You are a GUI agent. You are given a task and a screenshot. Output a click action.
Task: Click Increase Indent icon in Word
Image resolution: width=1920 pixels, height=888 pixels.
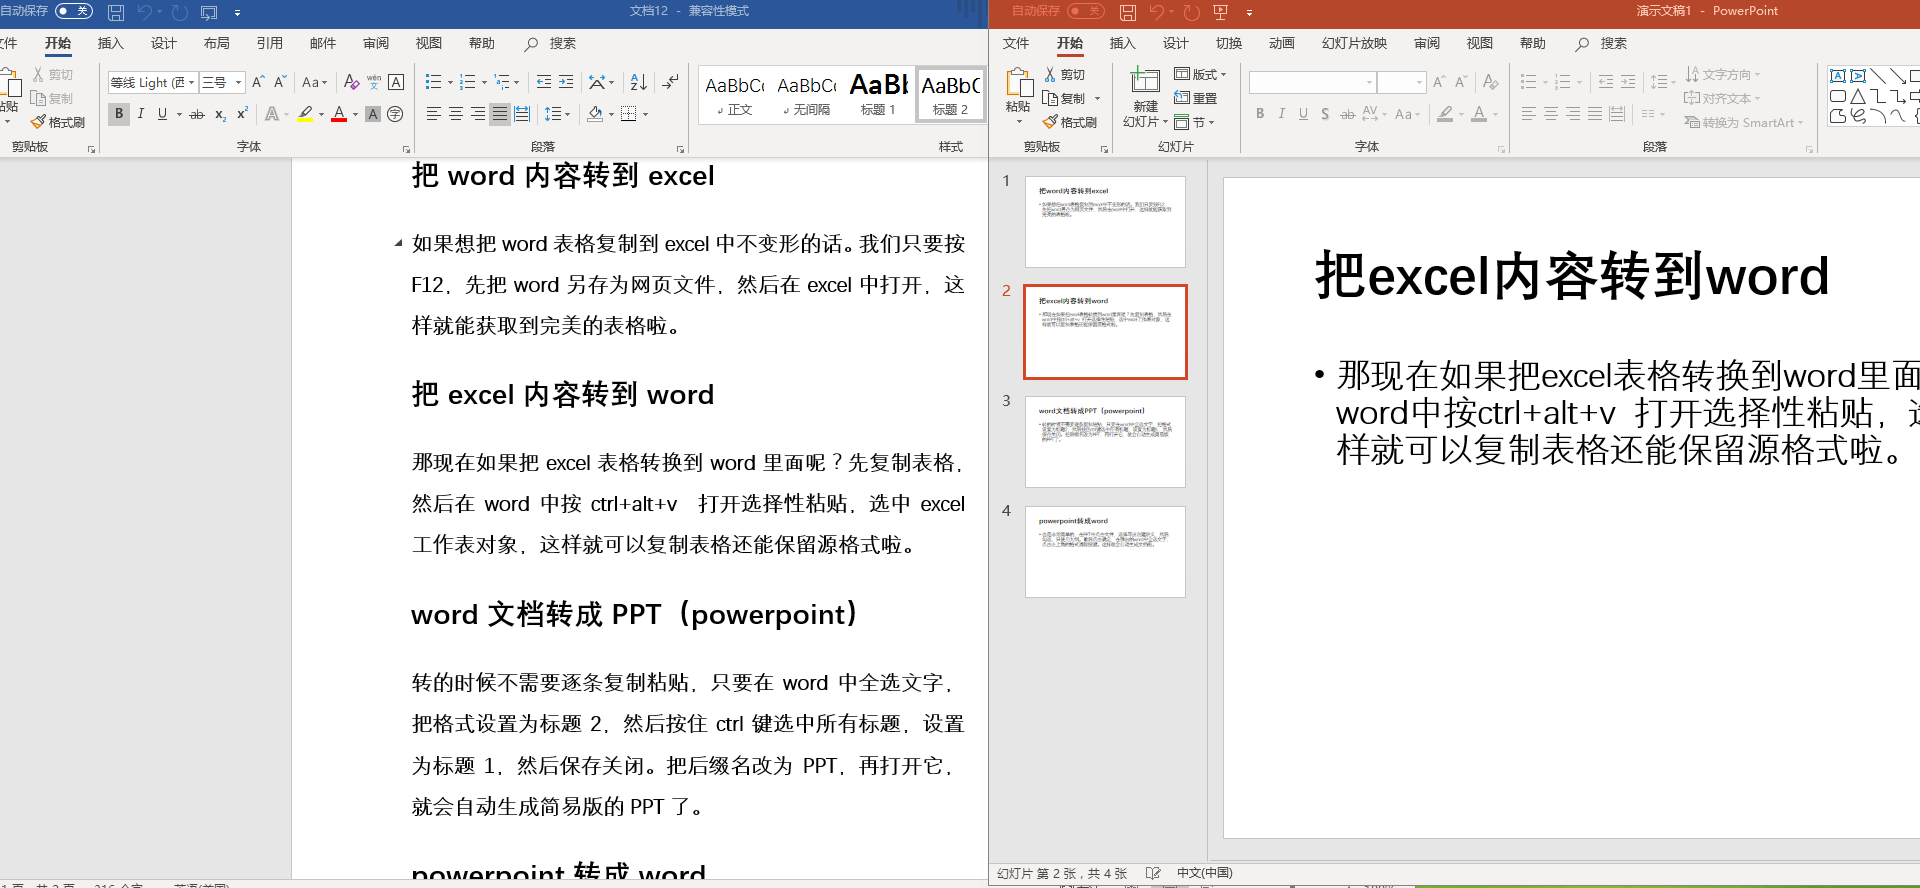(566, 82)
